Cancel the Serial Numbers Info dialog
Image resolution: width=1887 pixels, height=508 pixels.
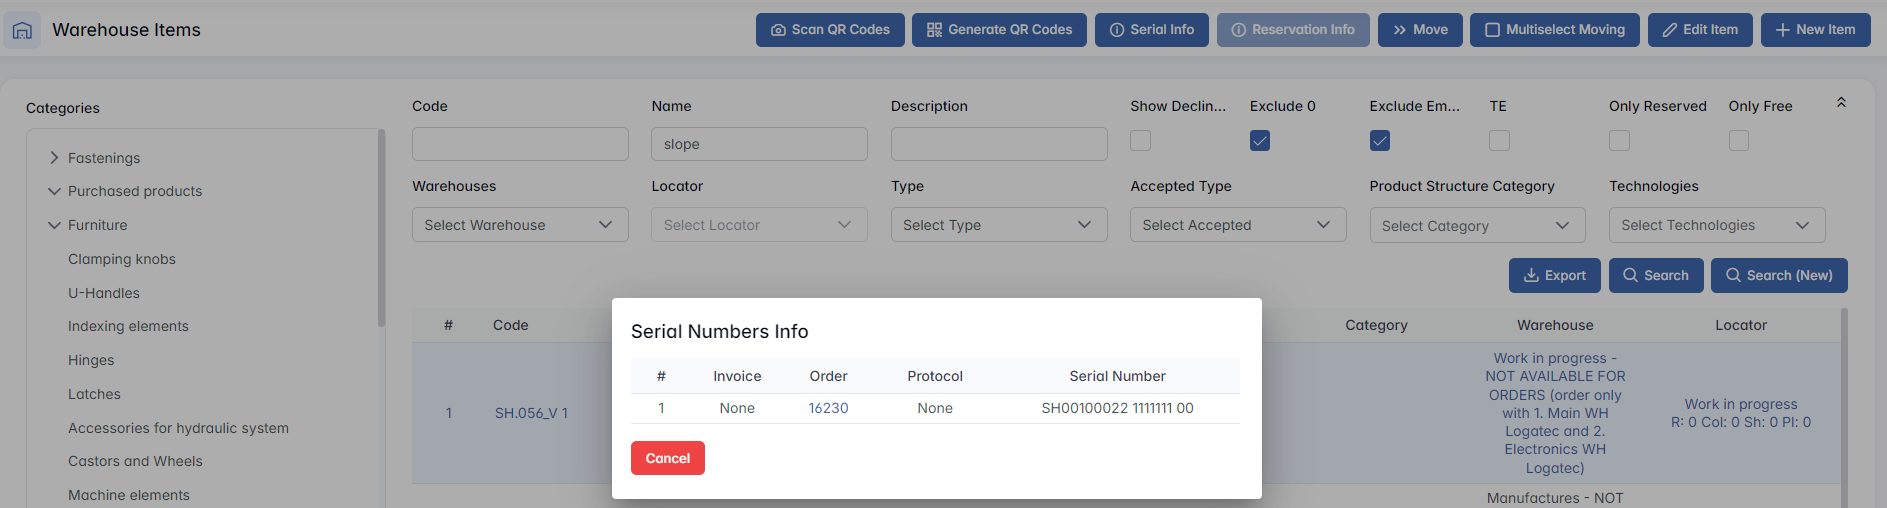point(667,458)
